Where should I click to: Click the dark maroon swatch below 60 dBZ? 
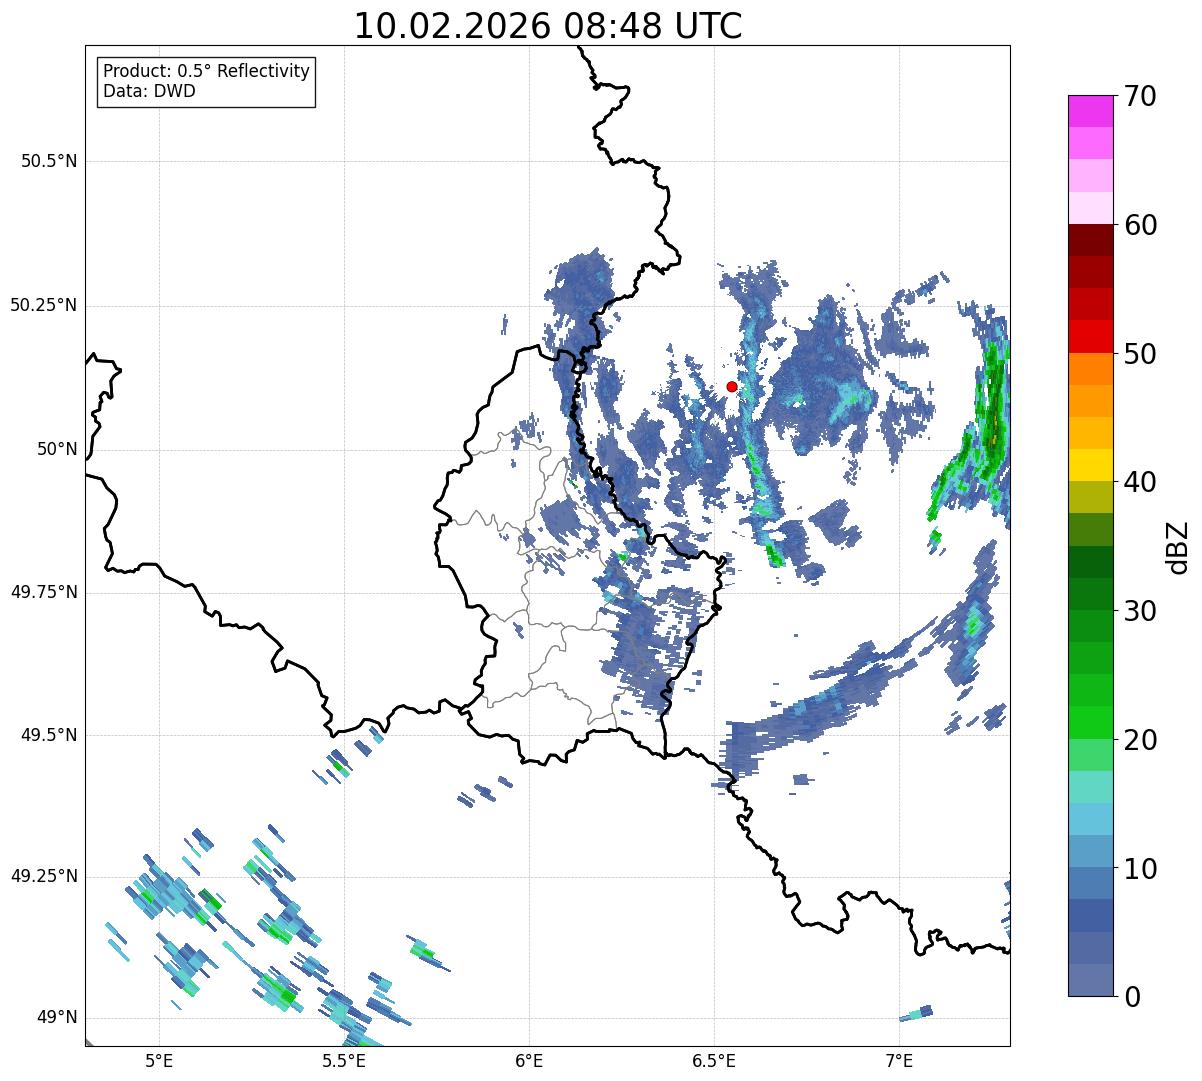pos(1090,240)
